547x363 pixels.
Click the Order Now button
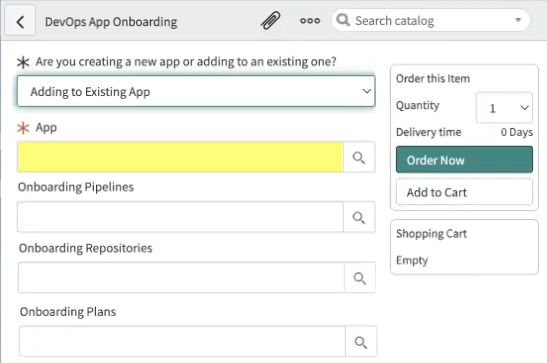[x=464, y=160]
